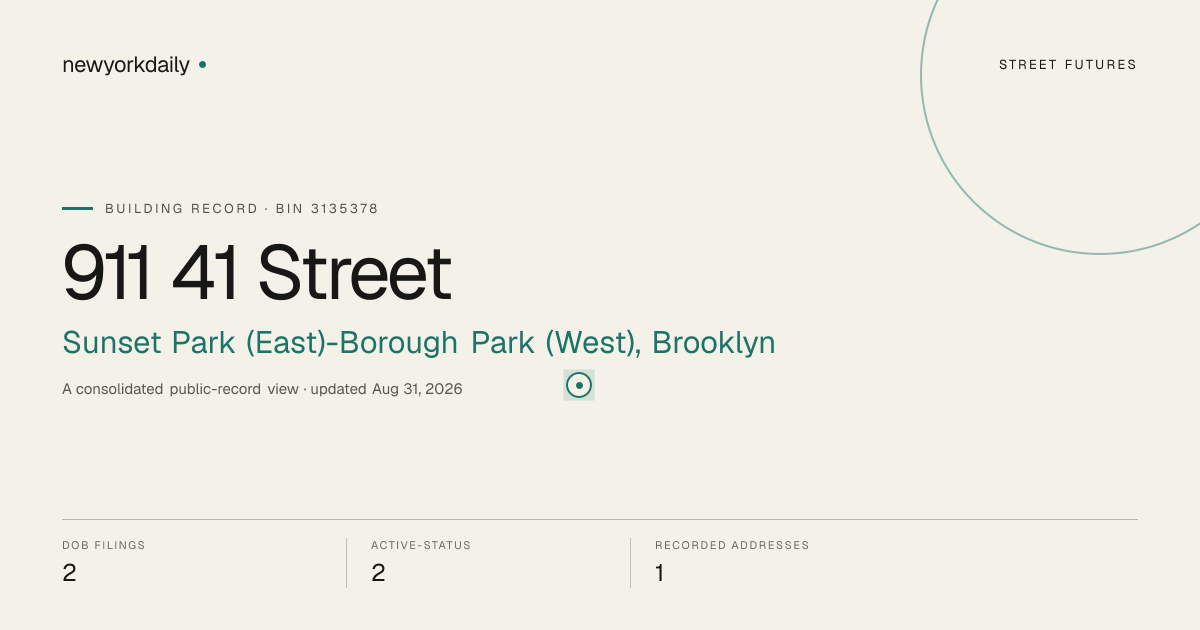Click Brooklyn in the neighborhood line
This screenshot has width=1200, height=630.
coord(713,343)
